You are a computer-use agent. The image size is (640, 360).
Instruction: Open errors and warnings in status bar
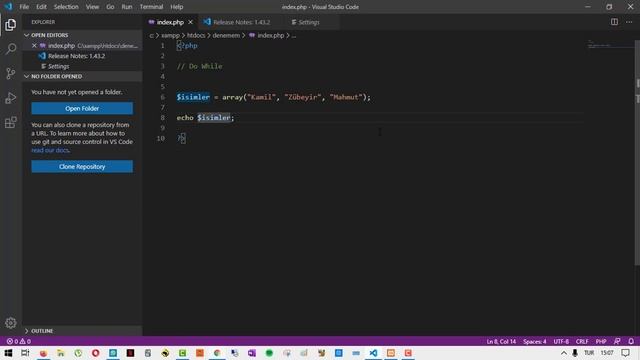tap(19, 341)
